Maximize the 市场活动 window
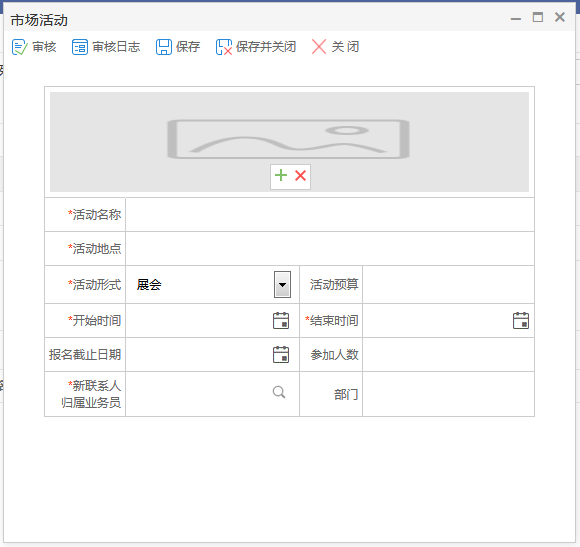 point(538,17)
